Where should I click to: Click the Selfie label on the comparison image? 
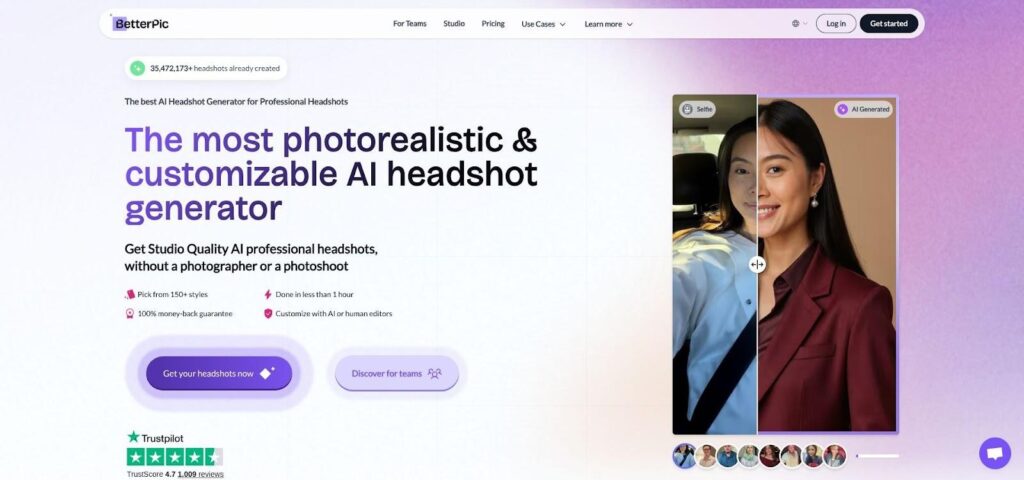point(698,109)
